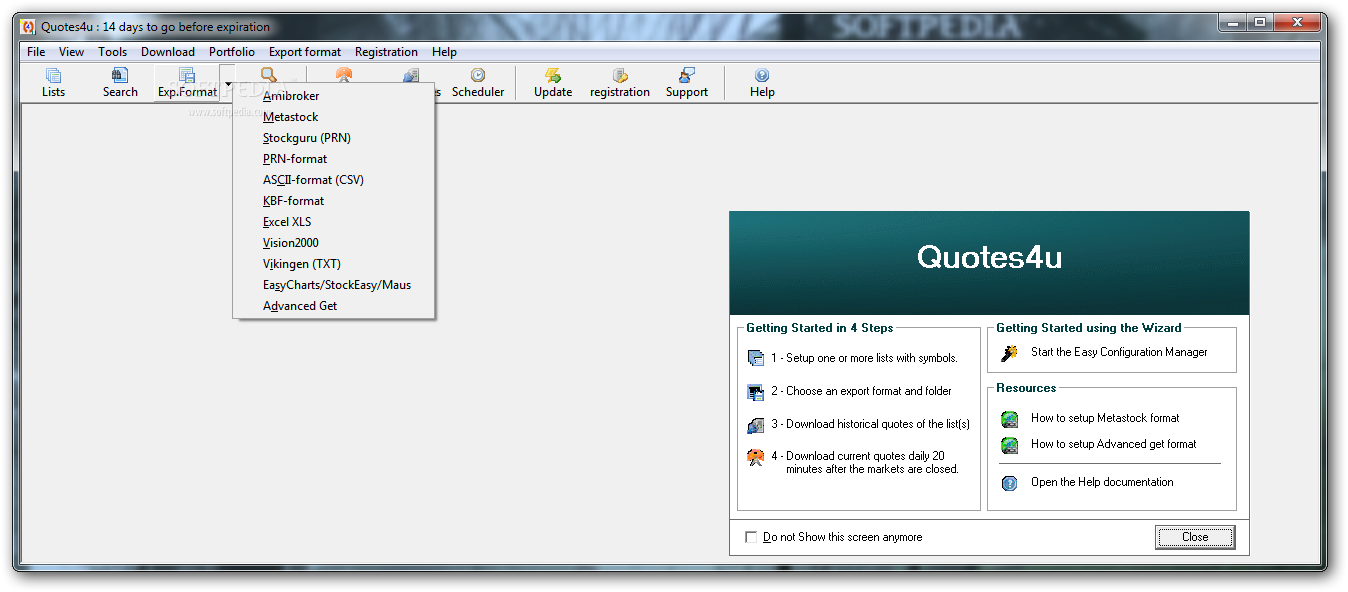Viewport: 1348px width, 592px height.
Task: Click the wizard wand icon
Action: pos(1010,352)
